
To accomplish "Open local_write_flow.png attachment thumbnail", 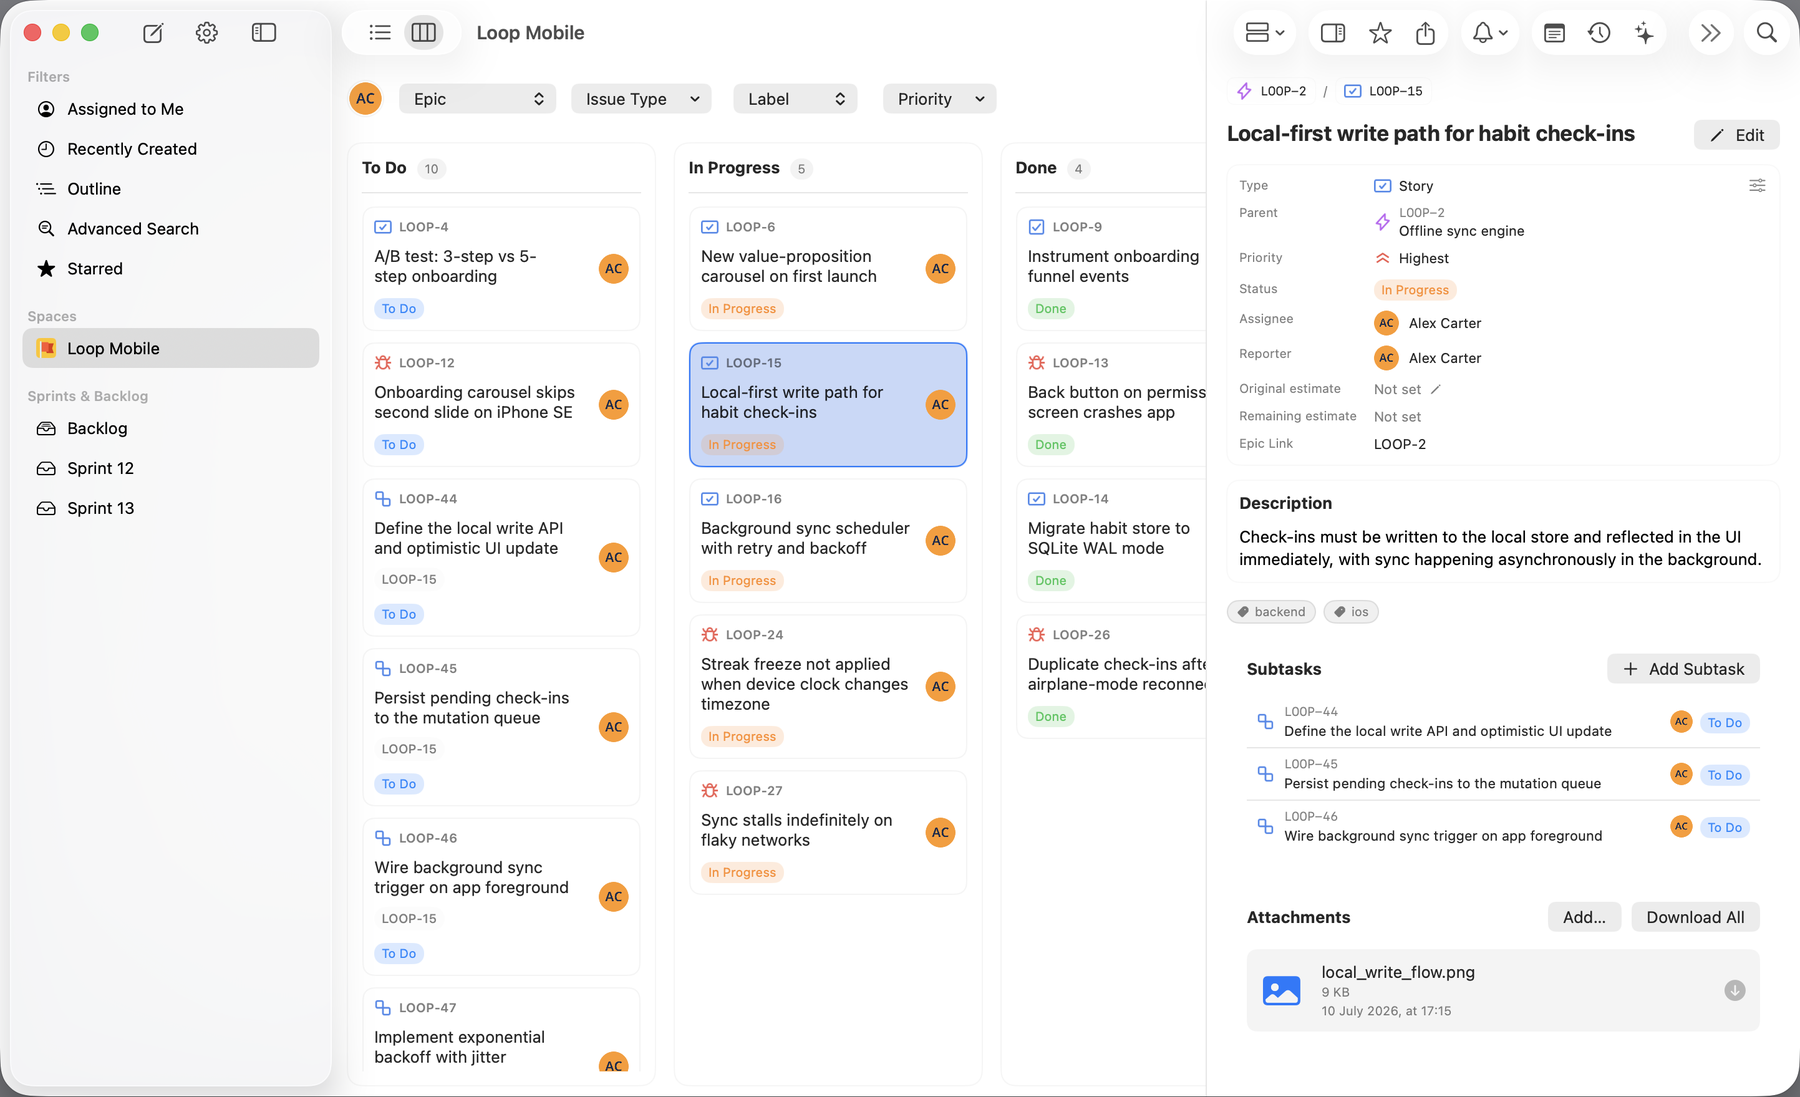I will 1281,990.
